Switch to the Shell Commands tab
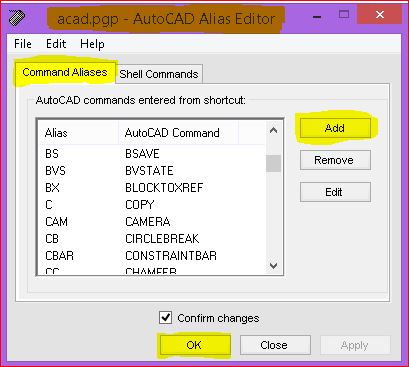Screen dimensions: 409x367 coord(159,74)
